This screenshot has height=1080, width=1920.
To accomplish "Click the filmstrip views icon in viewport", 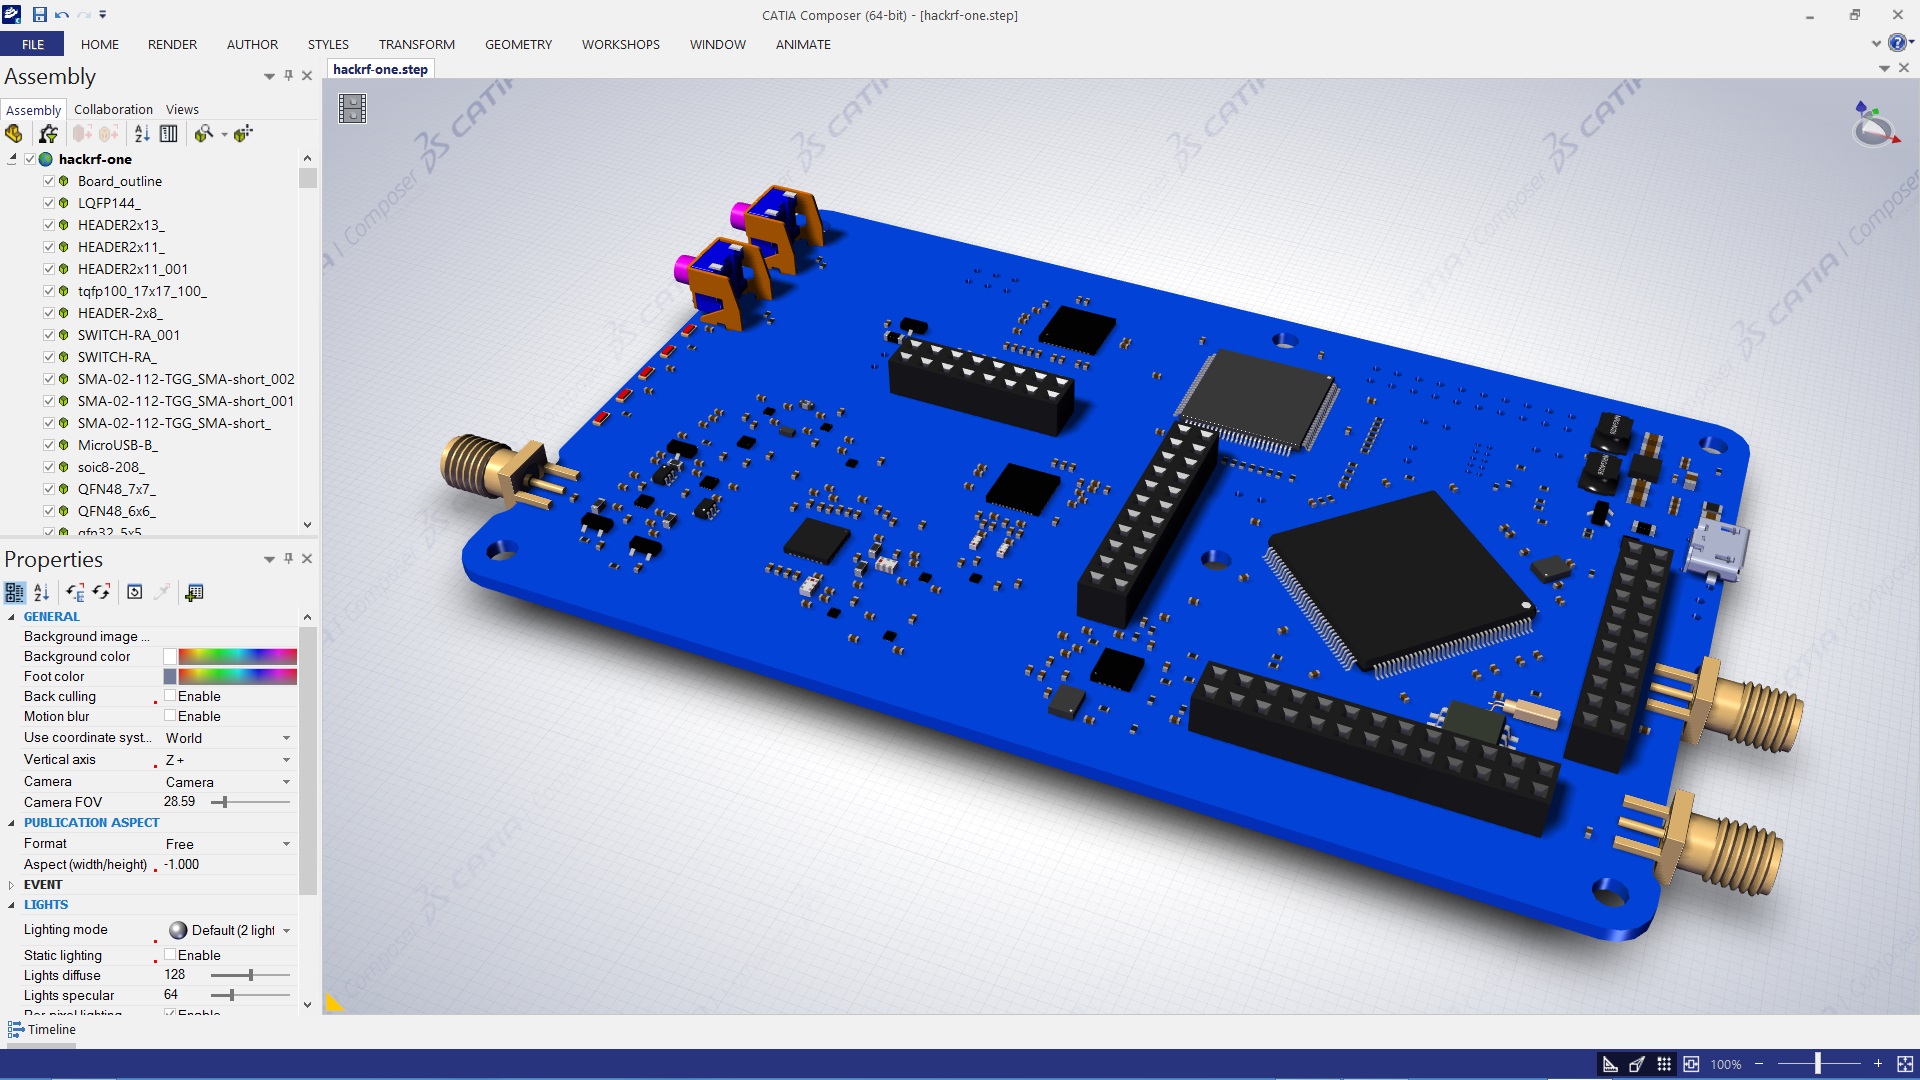I will pyautogui.click(x=352, y=108).
